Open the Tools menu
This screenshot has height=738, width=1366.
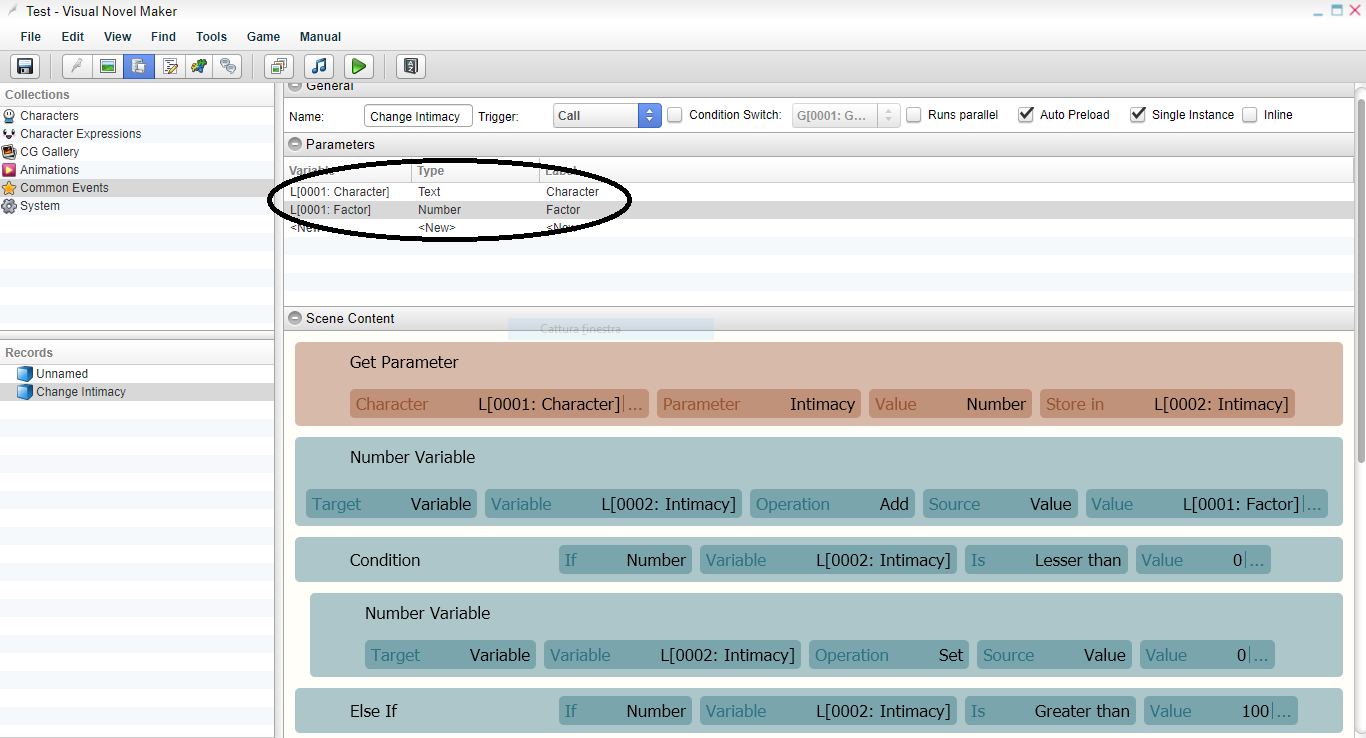(x=211, y=37)
